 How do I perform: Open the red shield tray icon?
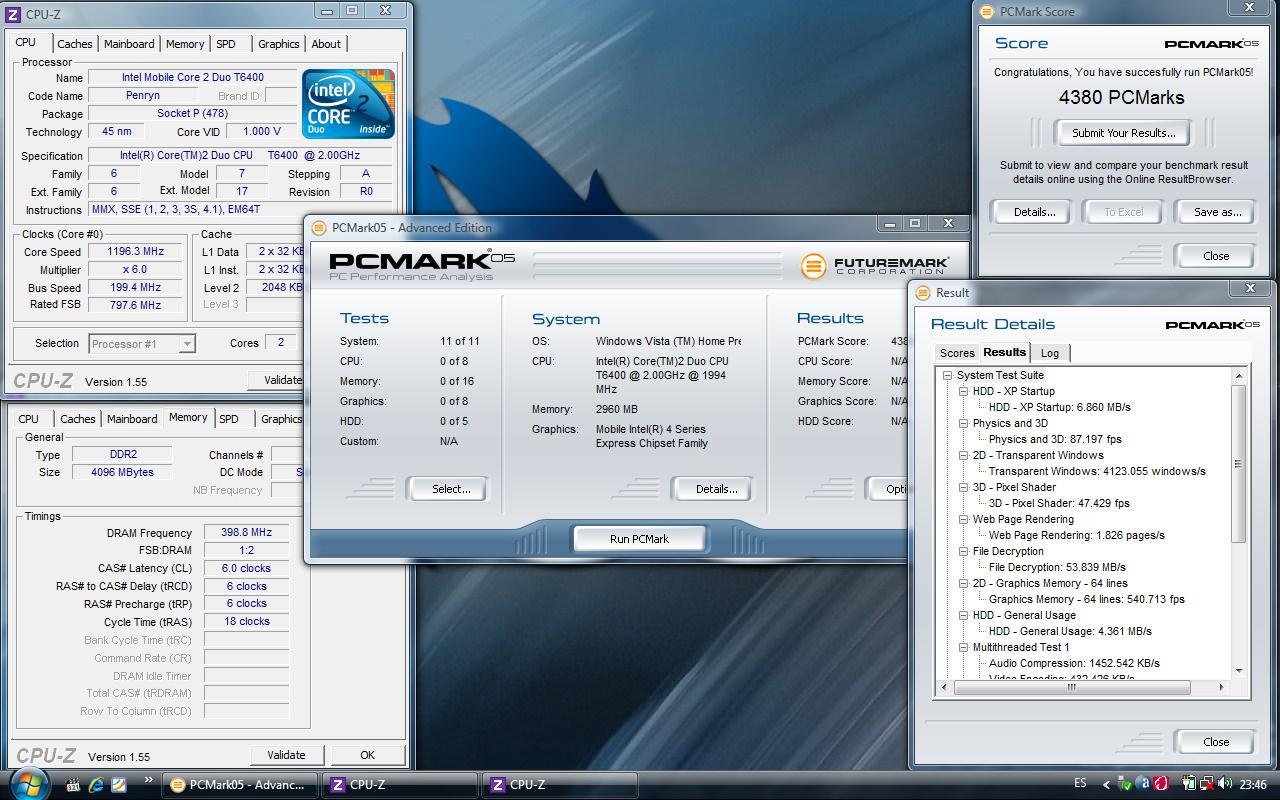point(1161,785)
